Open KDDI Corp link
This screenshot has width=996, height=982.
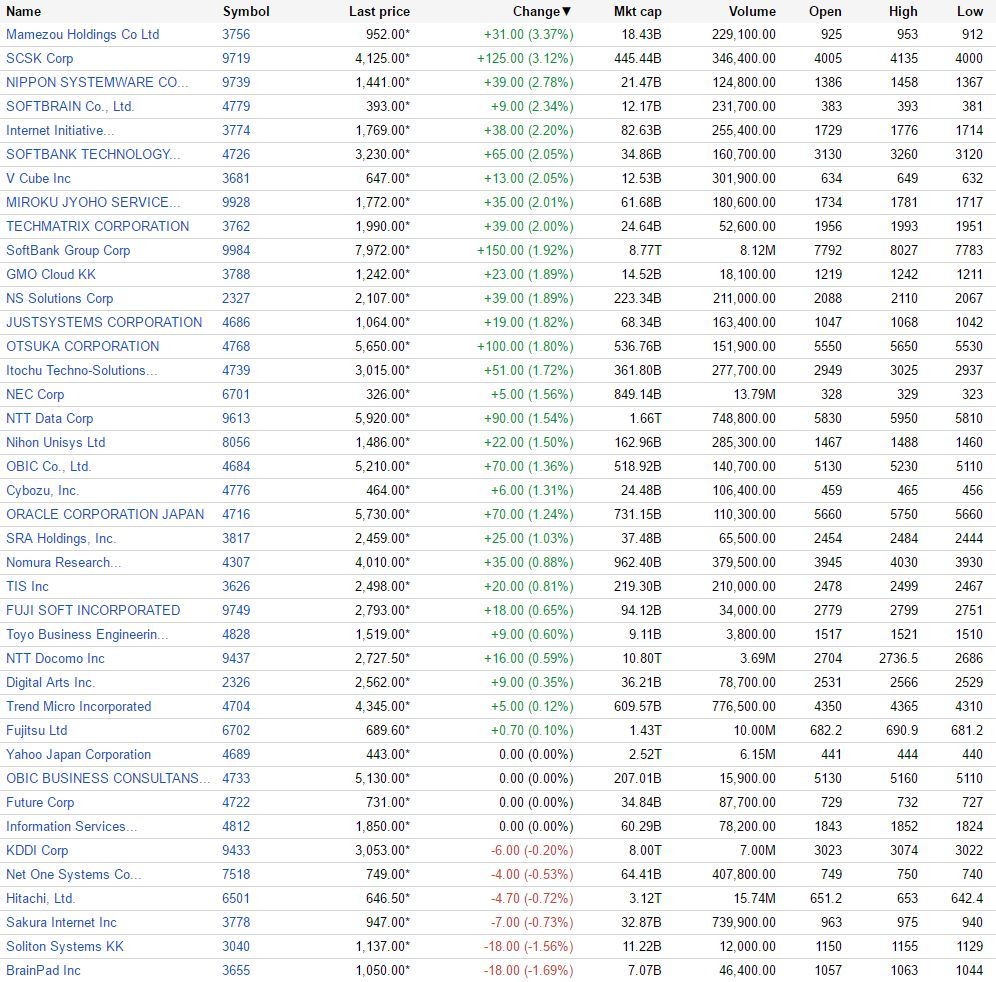37,850
